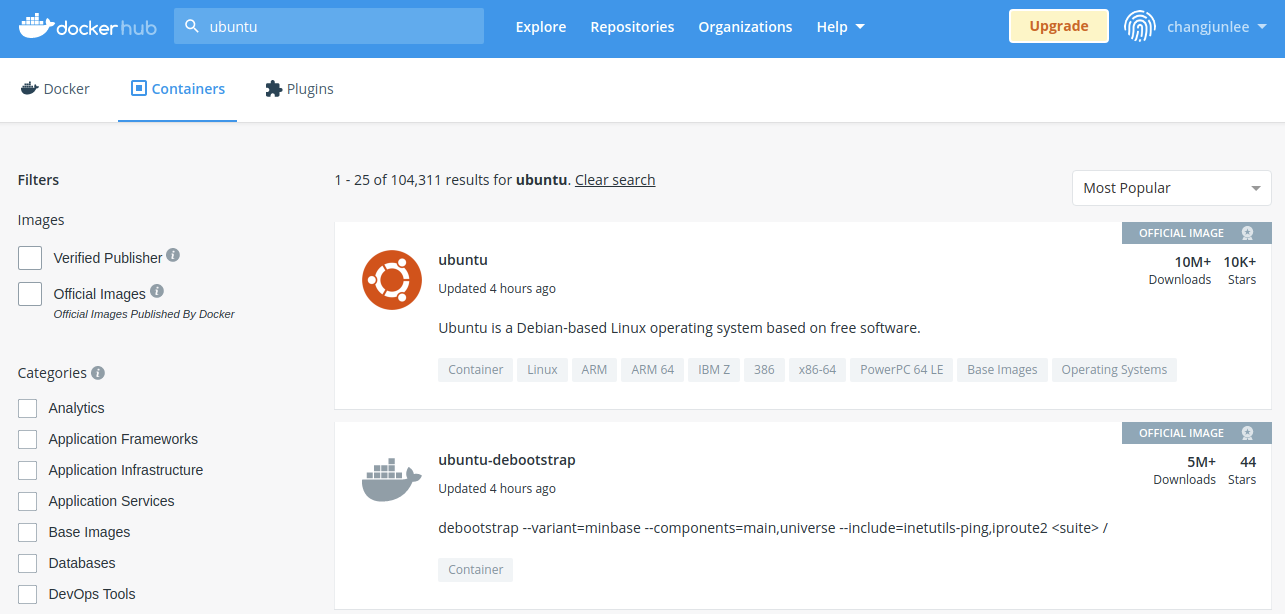
Task: Click Container tag on ubuntu card
Action: [x=476, y=370]
